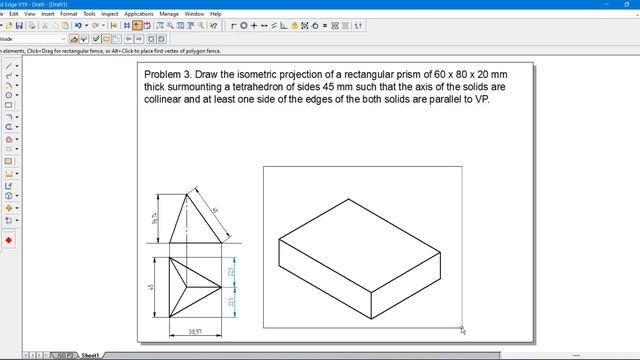Click the Cut scissors icon

[x=45, y=26]
